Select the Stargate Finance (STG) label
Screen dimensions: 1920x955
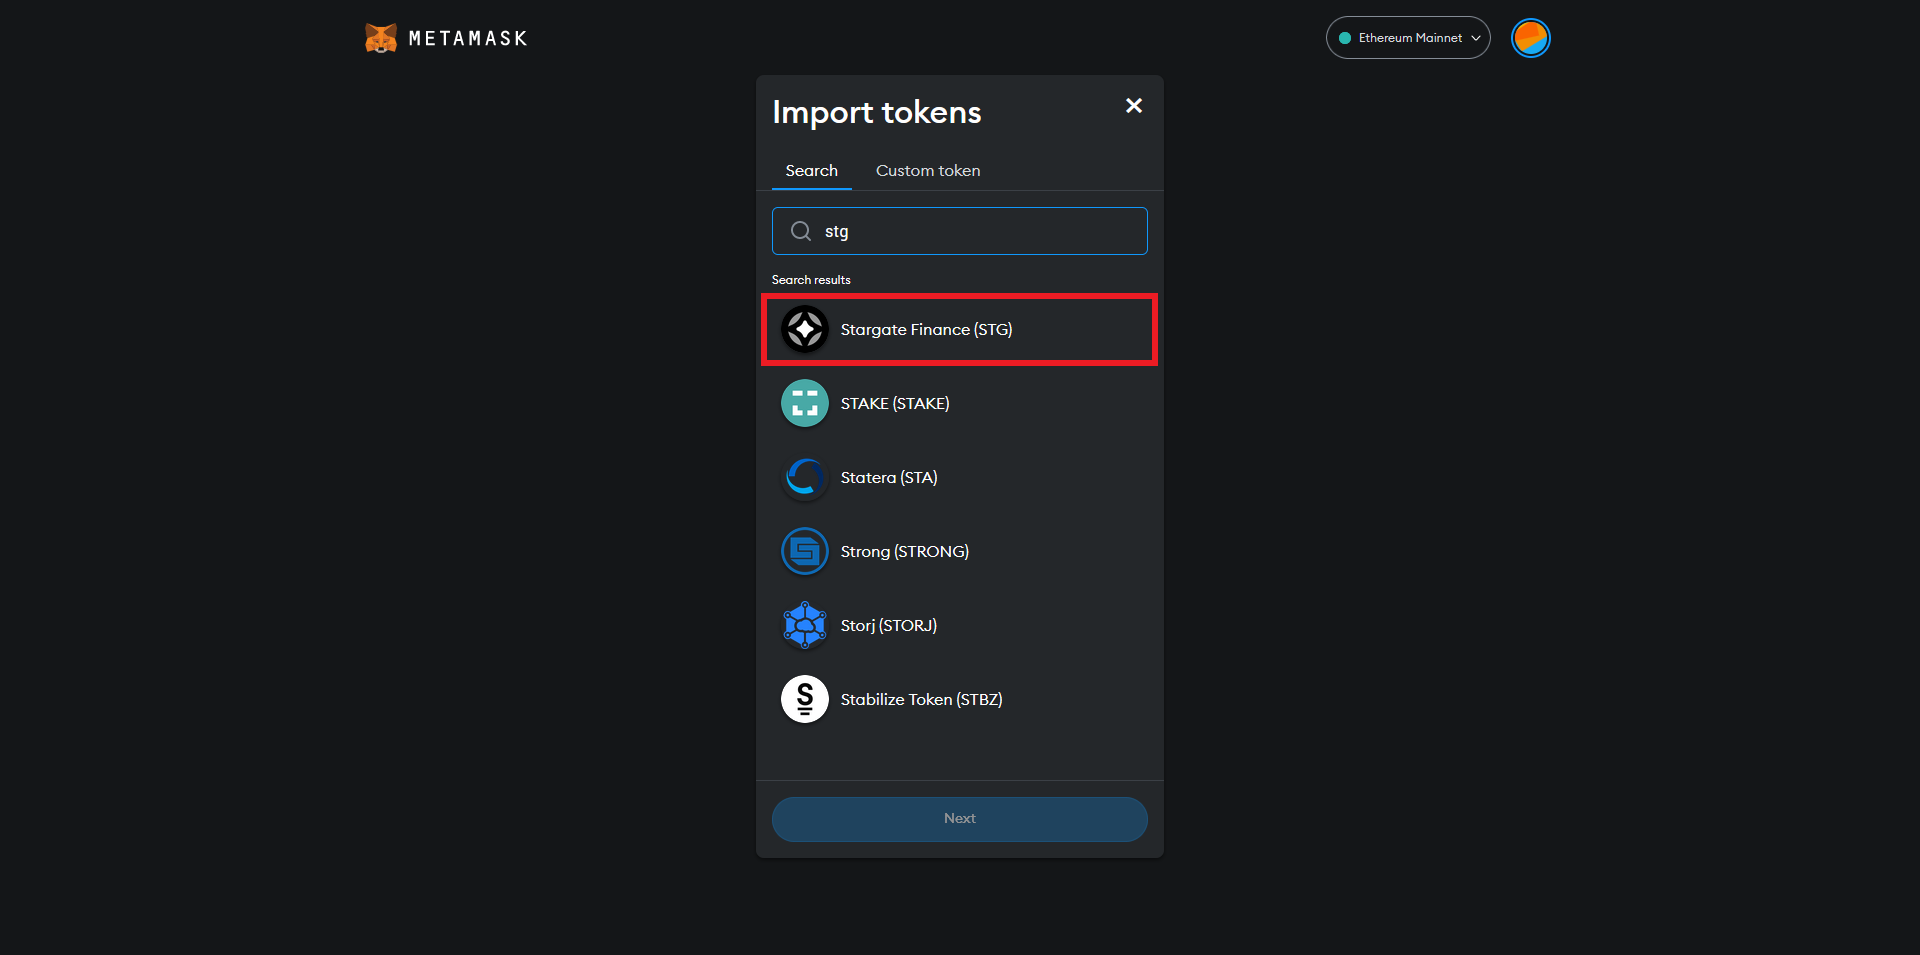point(926,329)
